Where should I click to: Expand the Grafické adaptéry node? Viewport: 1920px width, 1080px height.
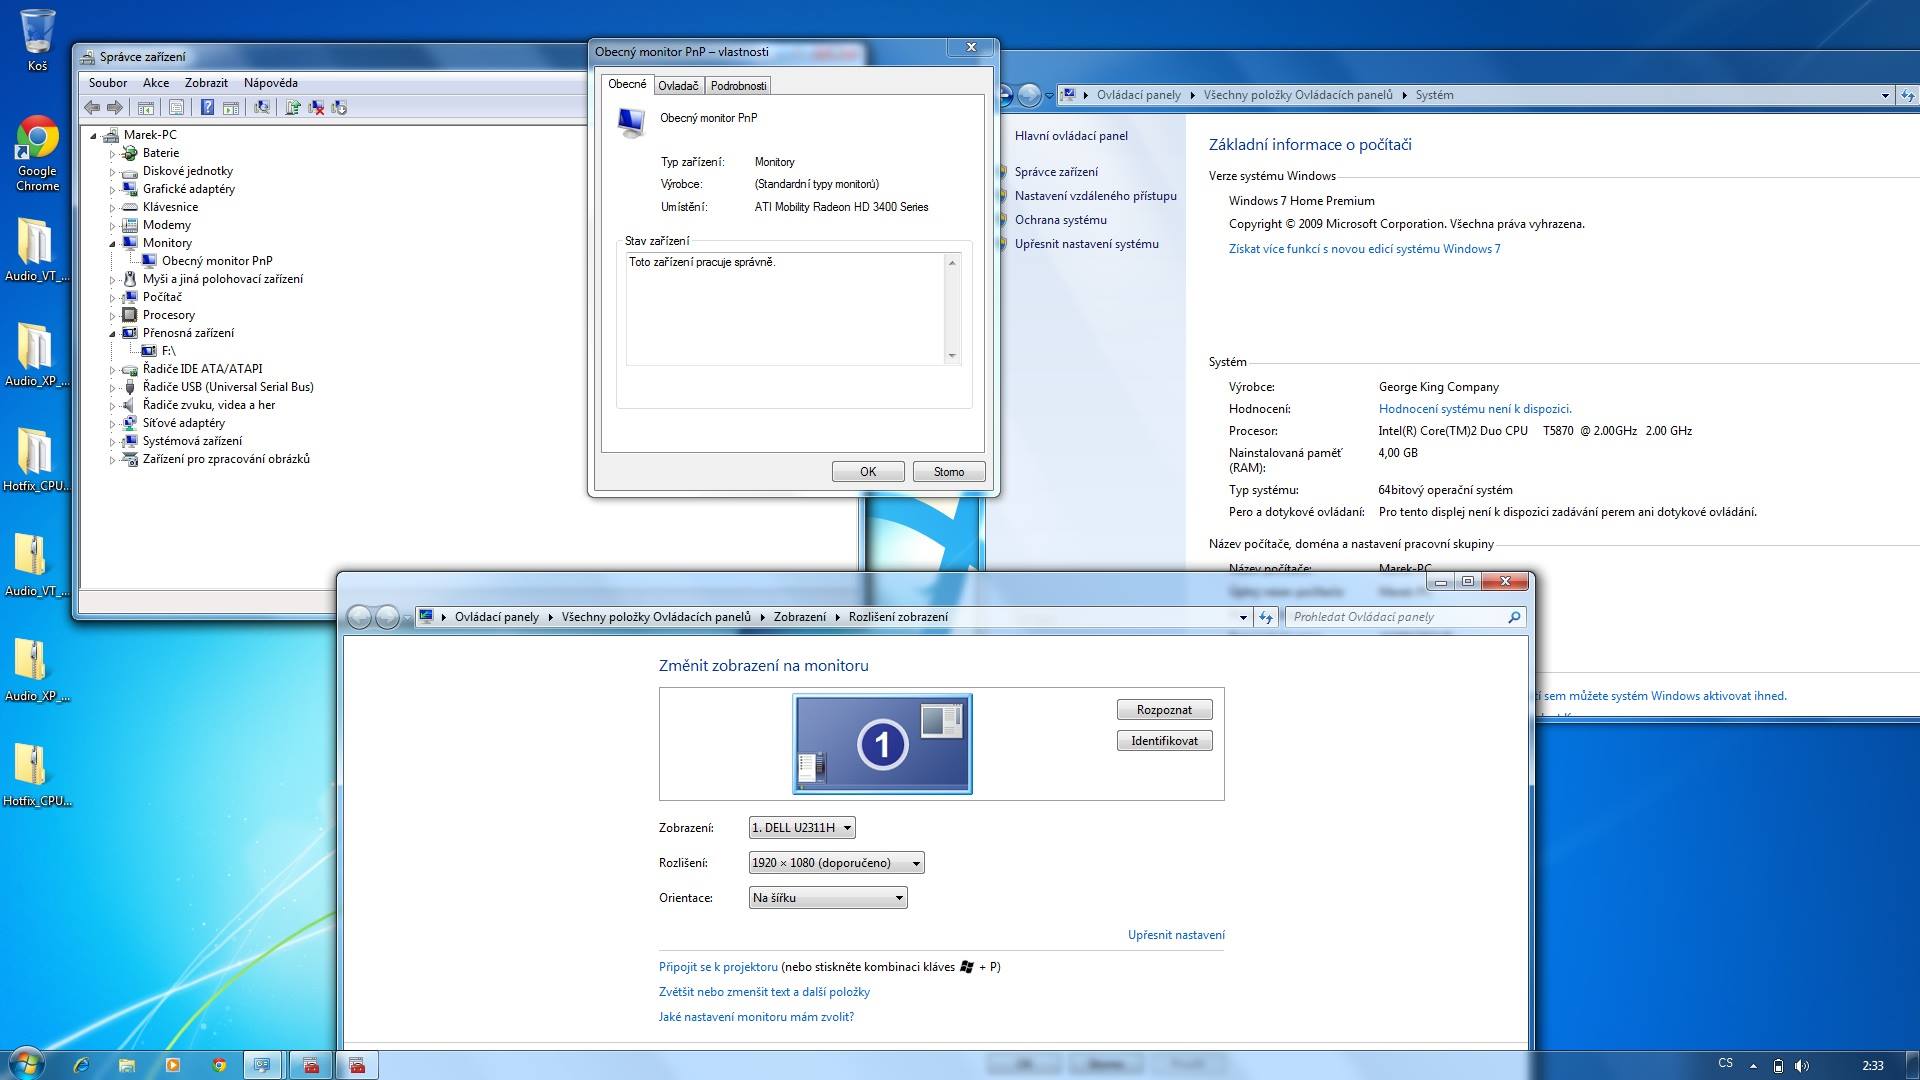pos(113,190)
